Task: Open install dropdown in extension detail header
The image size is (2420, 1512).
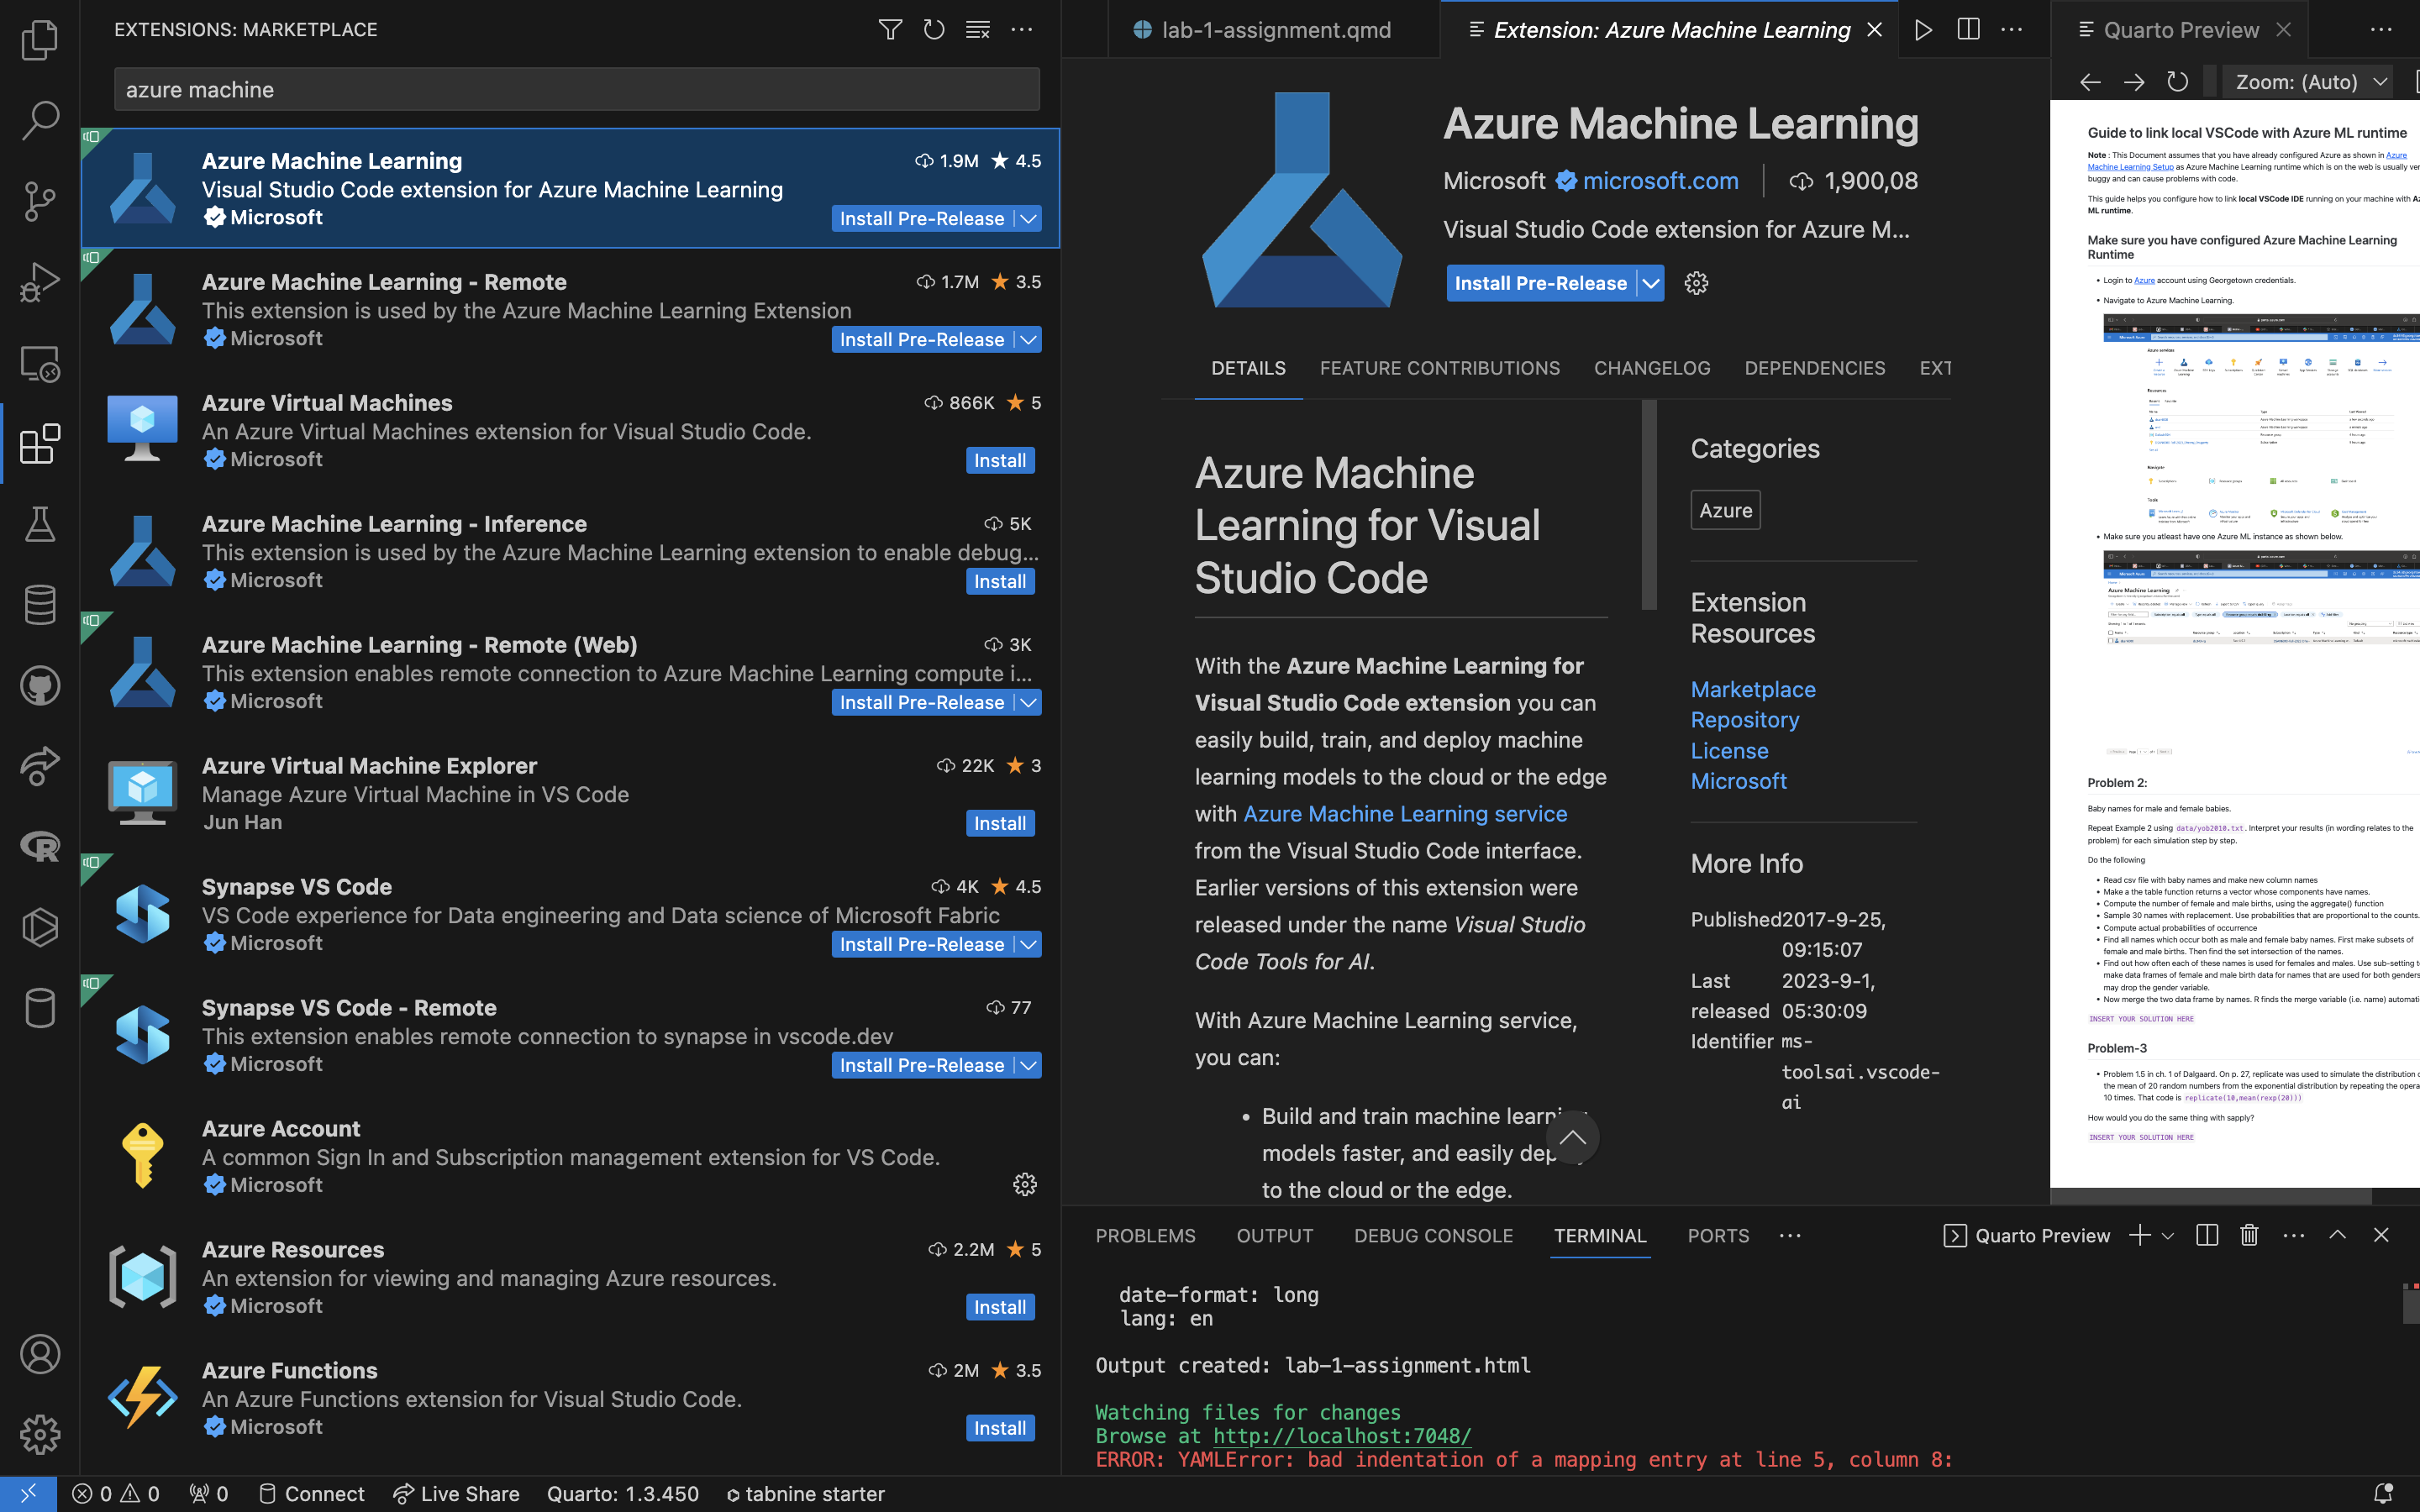Action: (x=1651, y=283)
